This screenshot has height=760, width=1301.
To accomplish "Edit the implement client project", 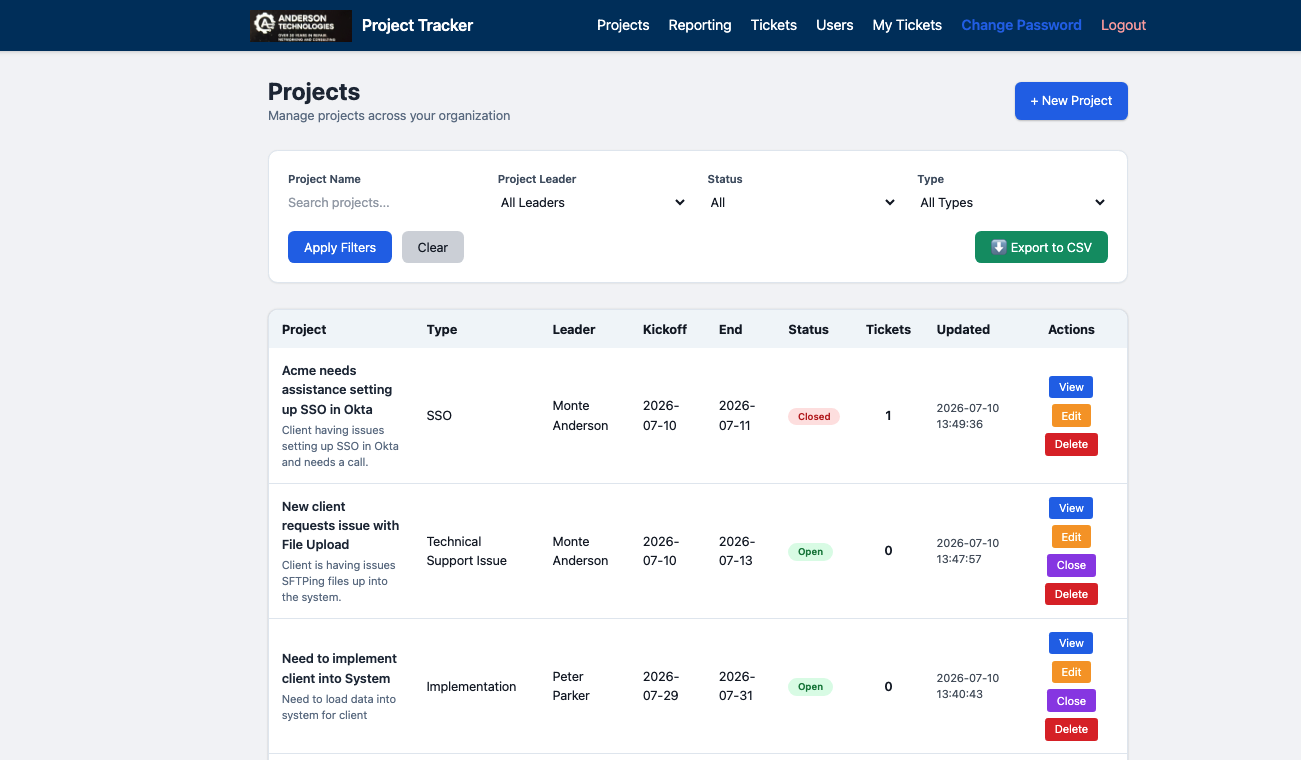I will [x=1071, y=672].
